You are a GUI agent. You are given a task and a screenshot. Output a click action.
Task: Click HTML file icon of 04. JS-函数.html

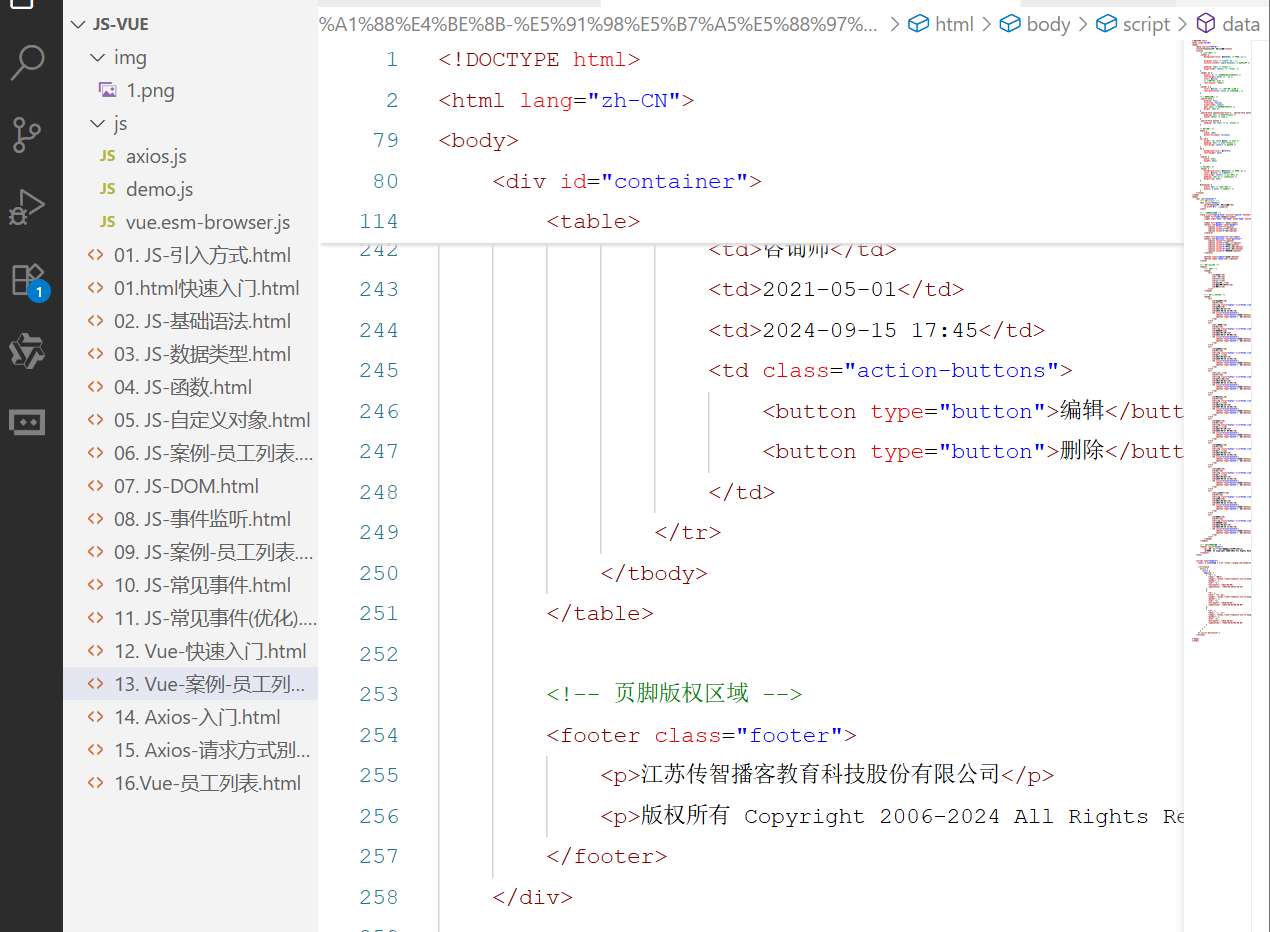[x=95, y=387]
